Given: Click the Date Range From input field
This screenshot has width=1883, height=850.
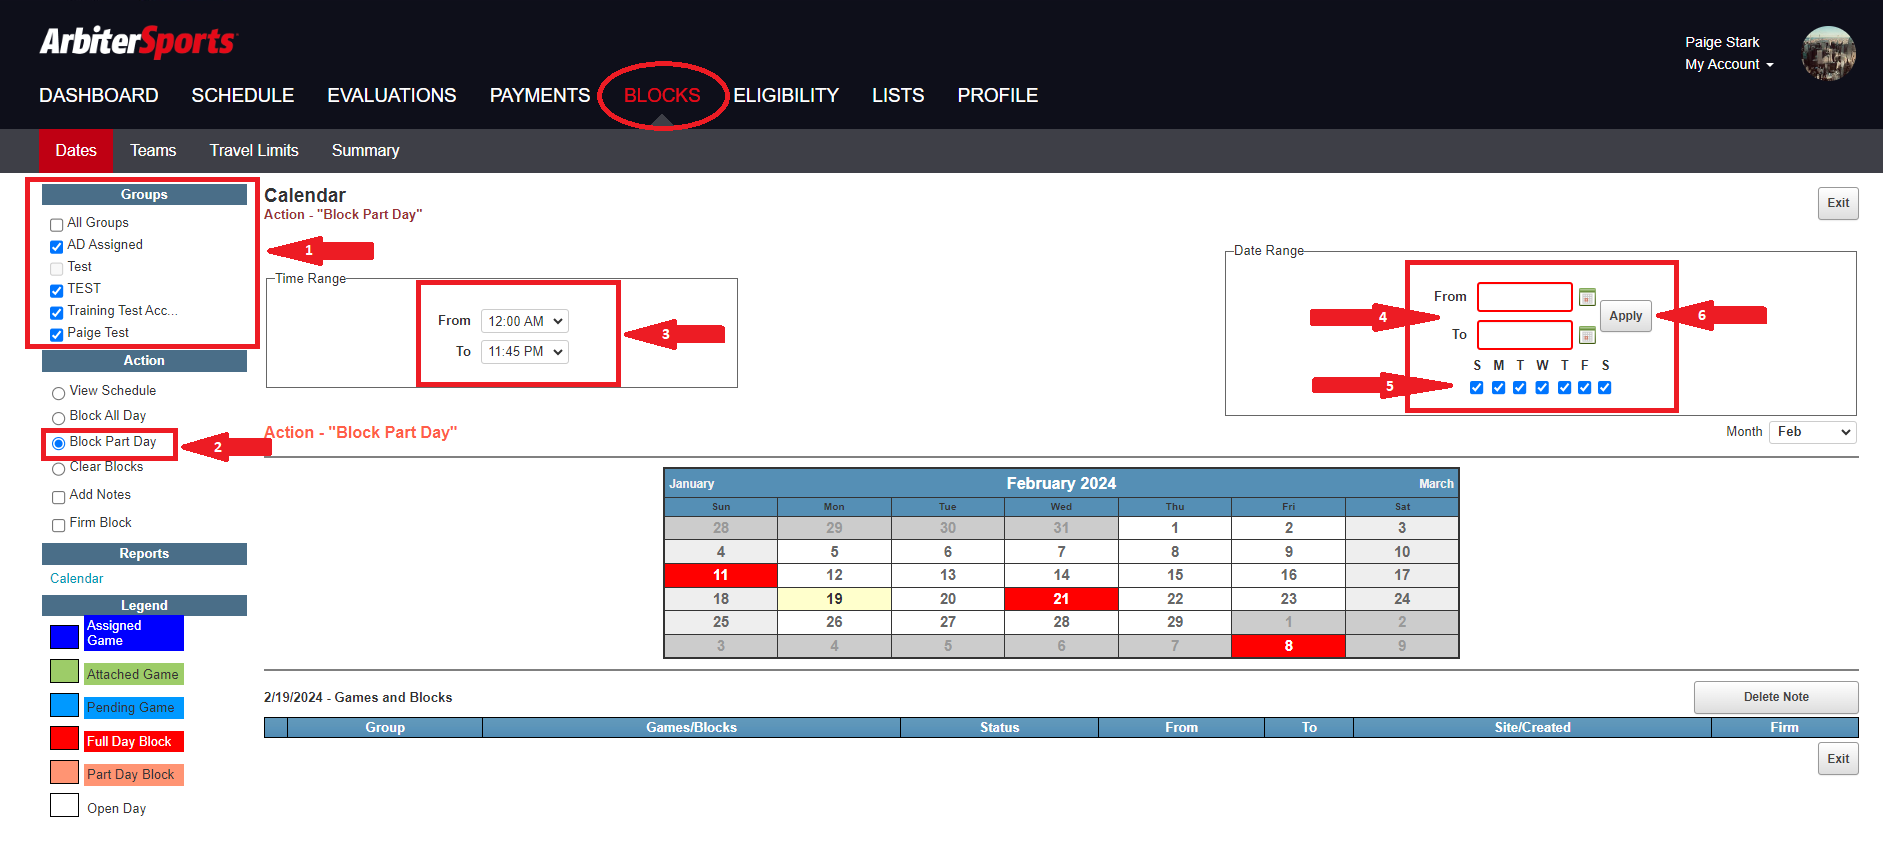Looking at the screenshot, I should [x=1525, y=297].
